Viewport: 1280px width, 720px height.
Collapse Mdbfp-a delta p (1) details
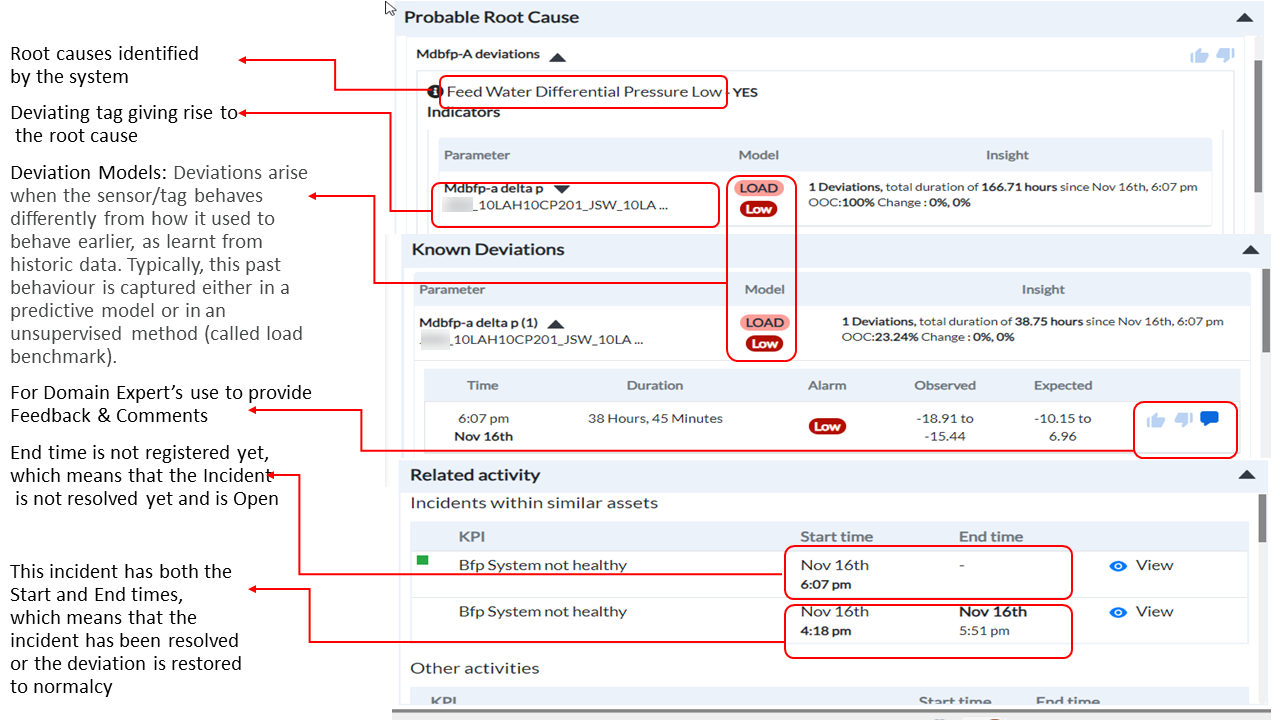[556, 324]
